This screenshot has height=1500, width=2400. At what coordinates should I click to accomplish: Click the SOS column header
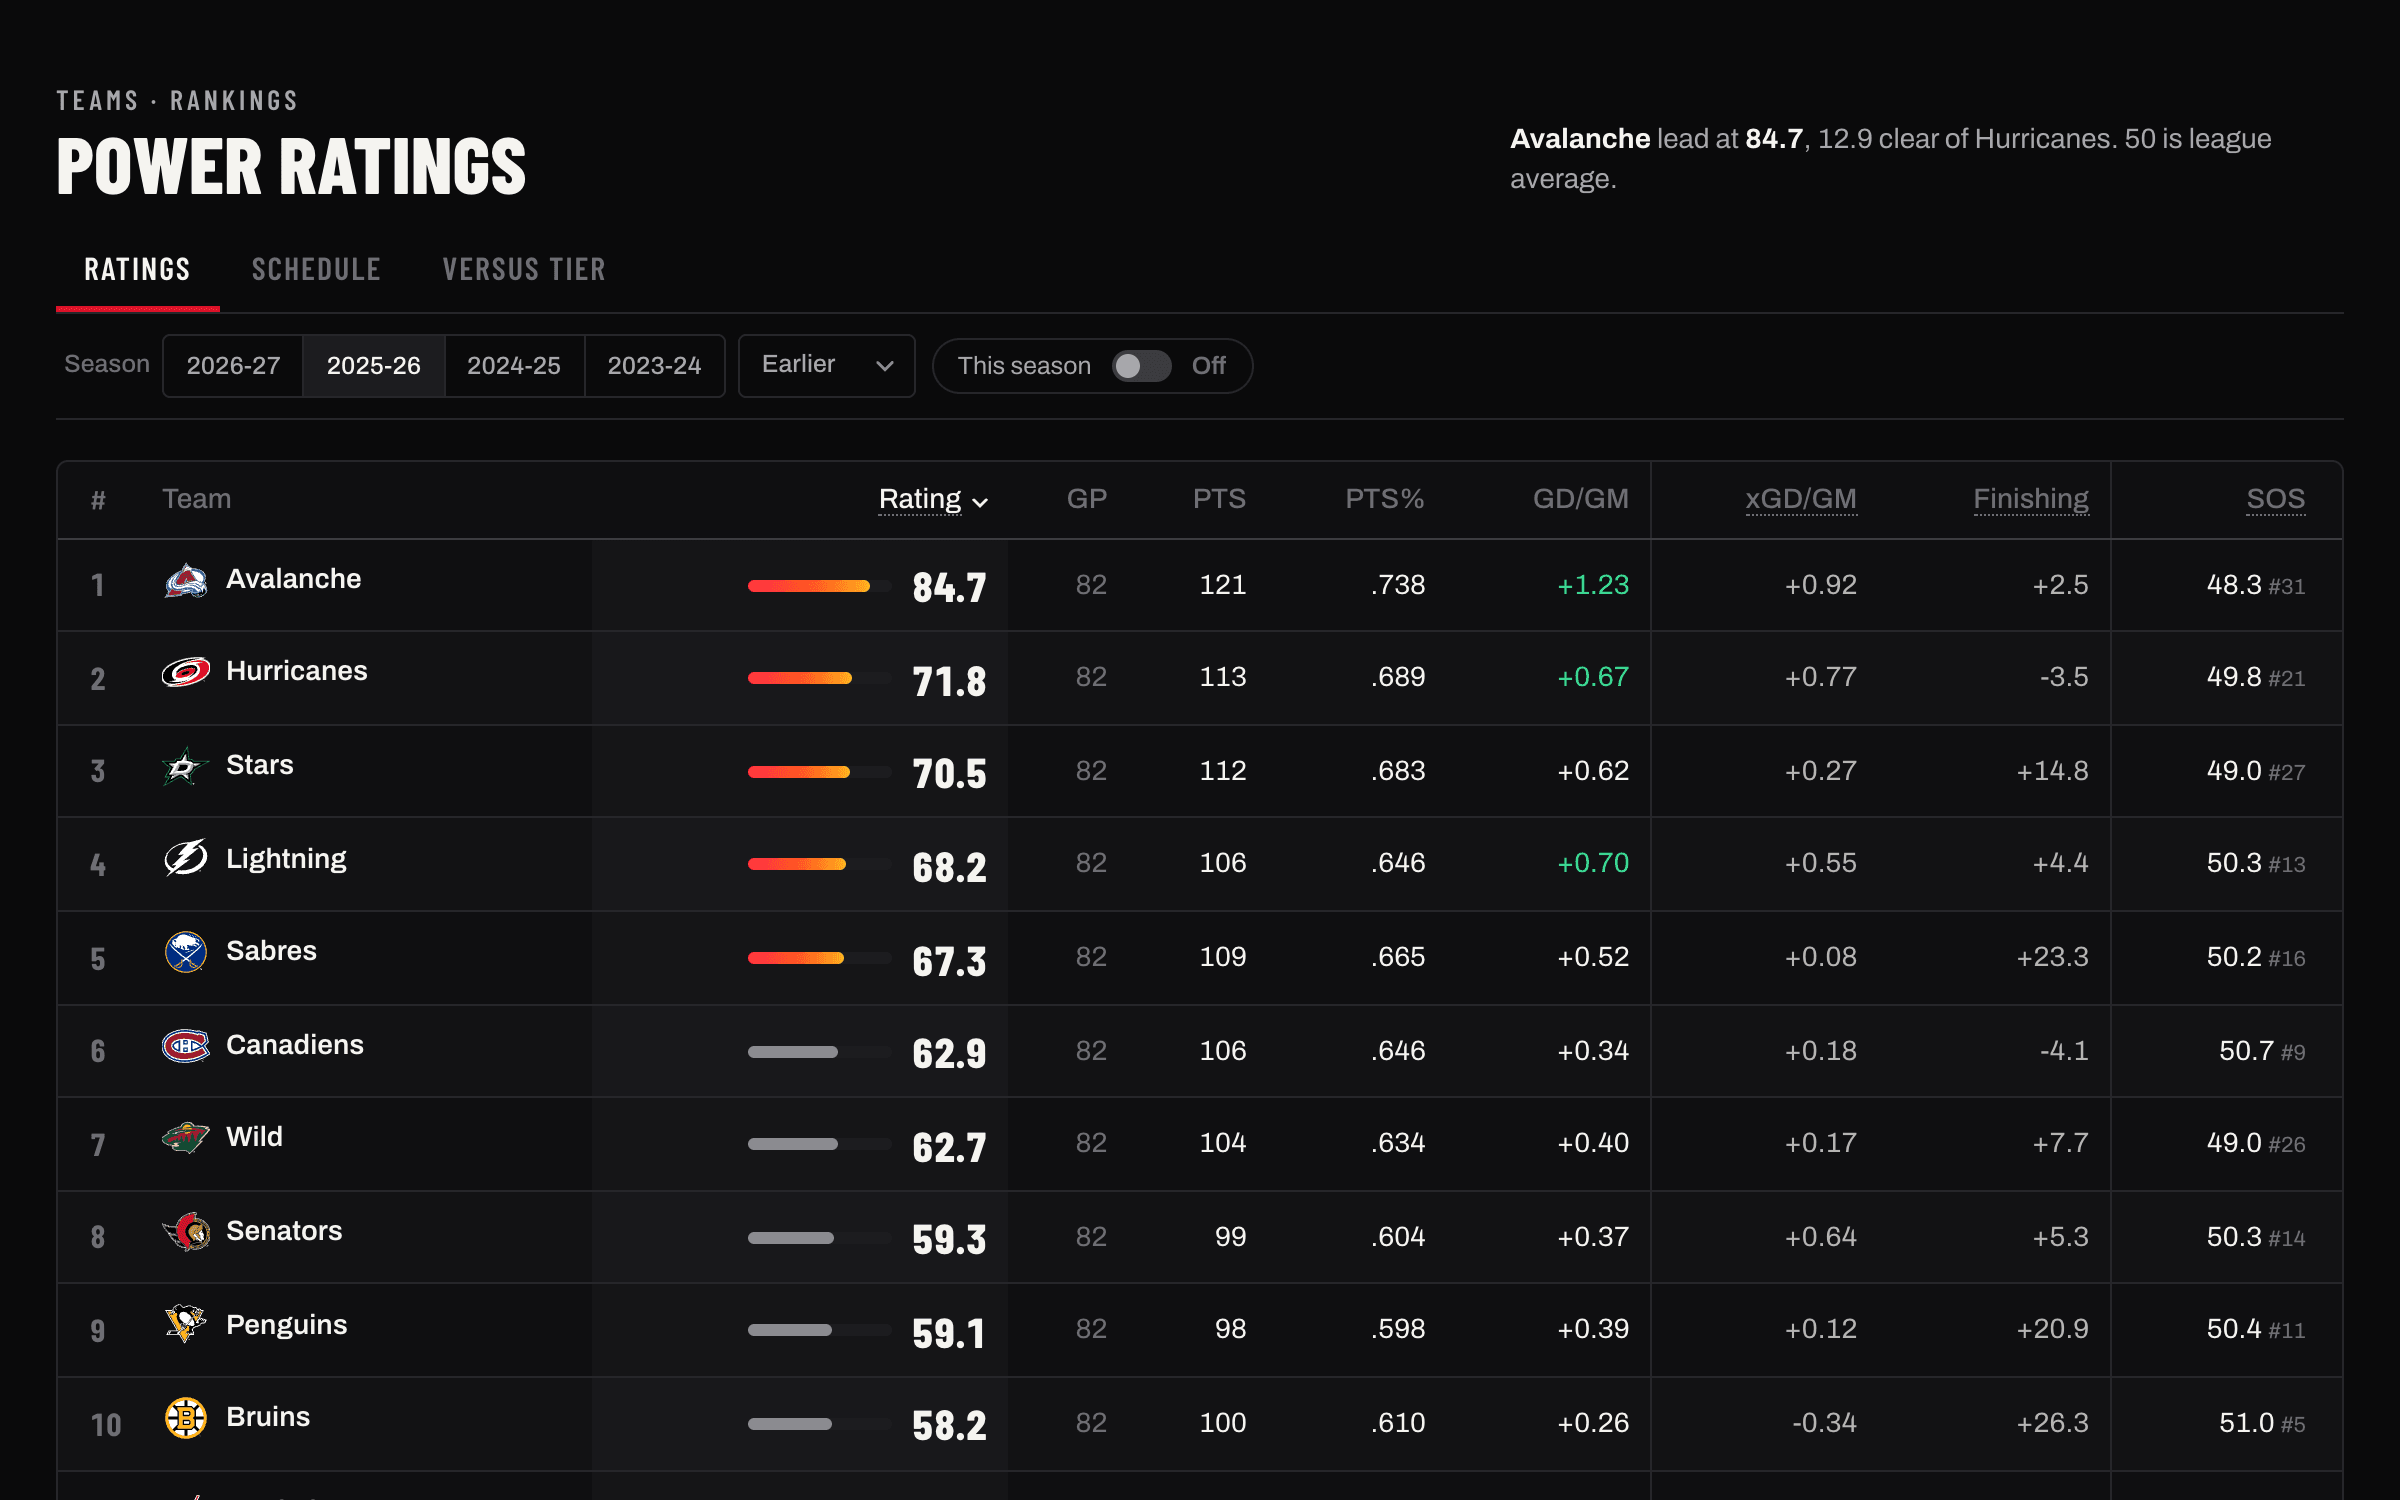pos(2276,499)
